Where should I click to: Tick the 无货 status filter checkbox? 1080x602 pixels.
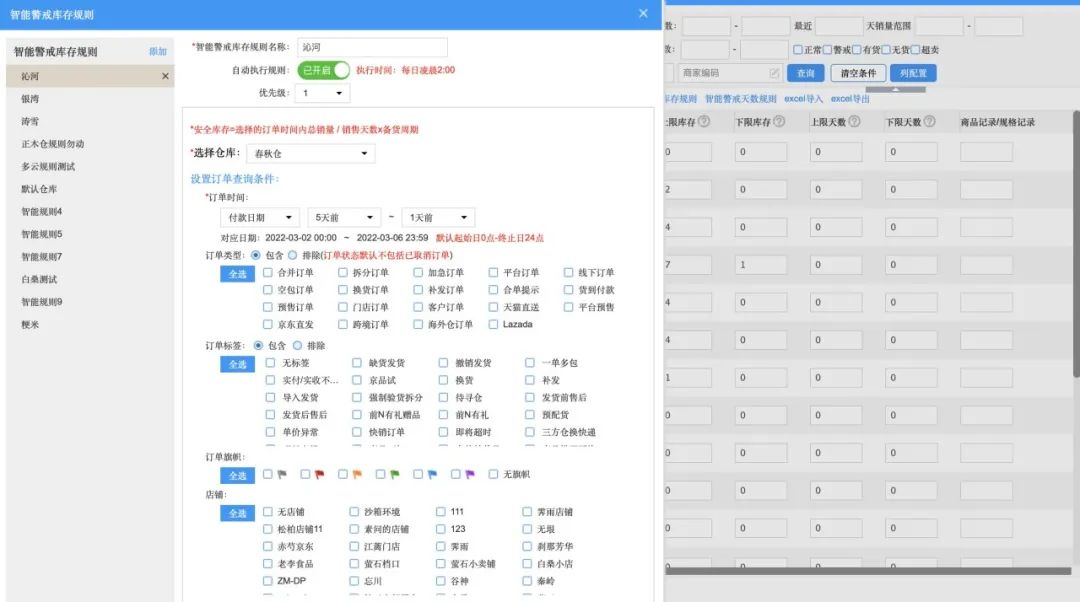point(886,50)
